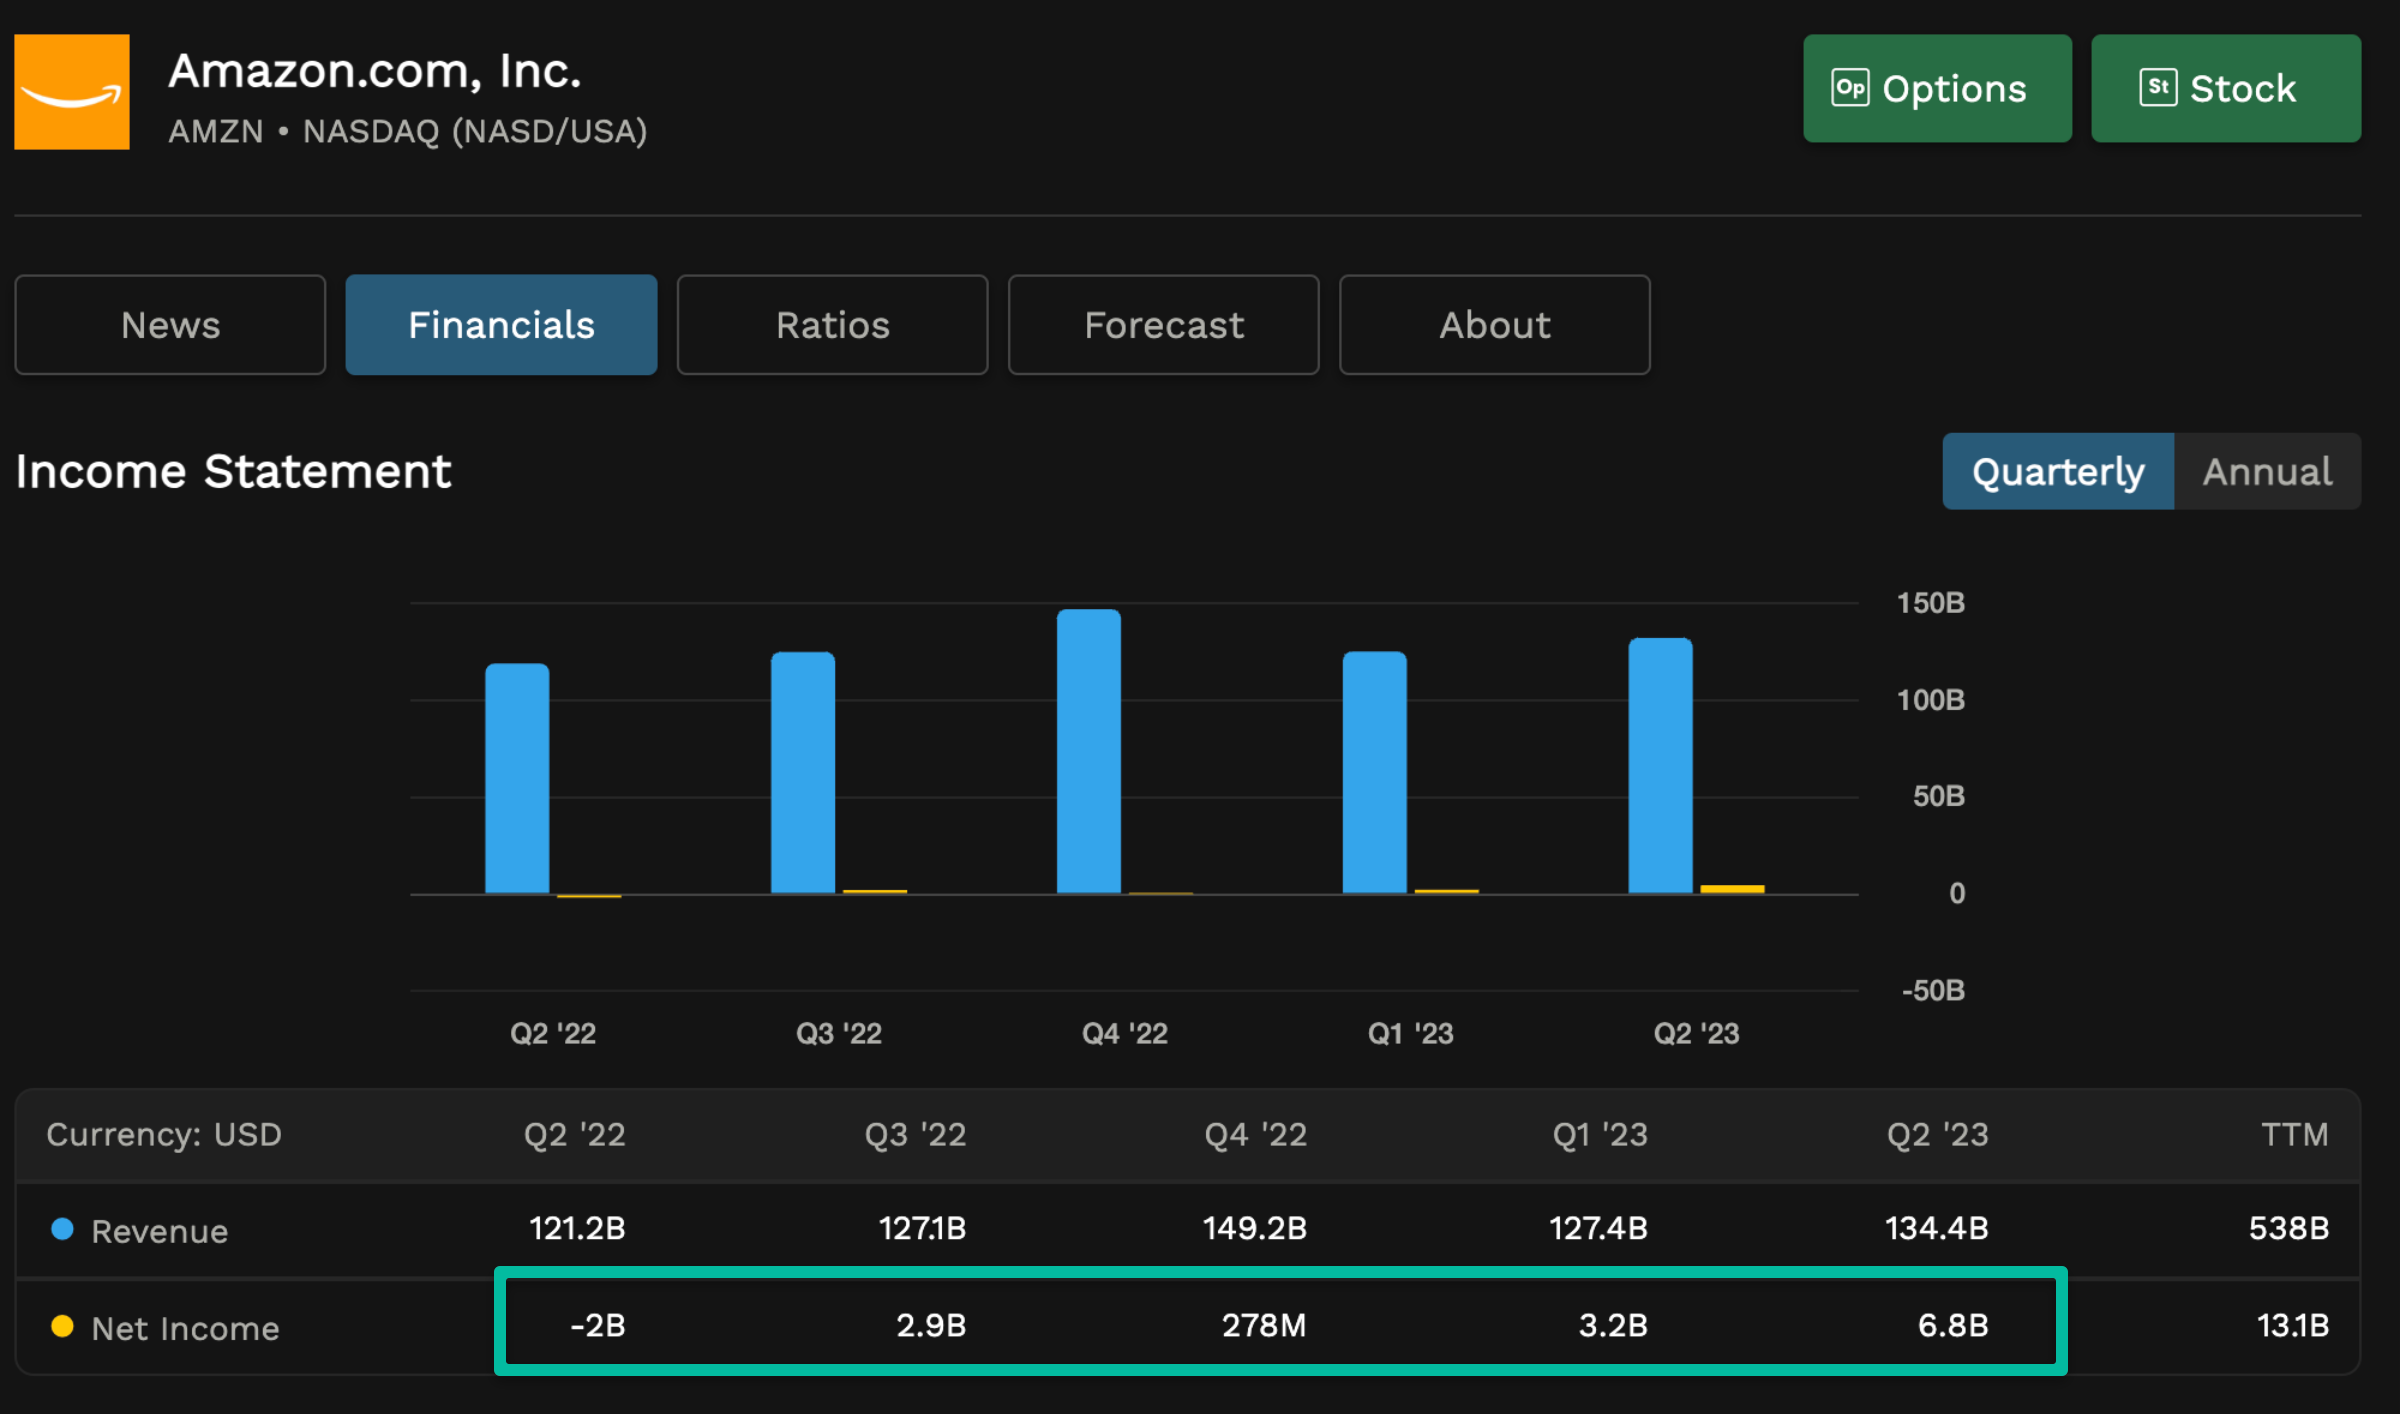This screenshot has height=1414, width=2400.
Task: Click the St icon in the Stock button
Action: pos(2157,88)
